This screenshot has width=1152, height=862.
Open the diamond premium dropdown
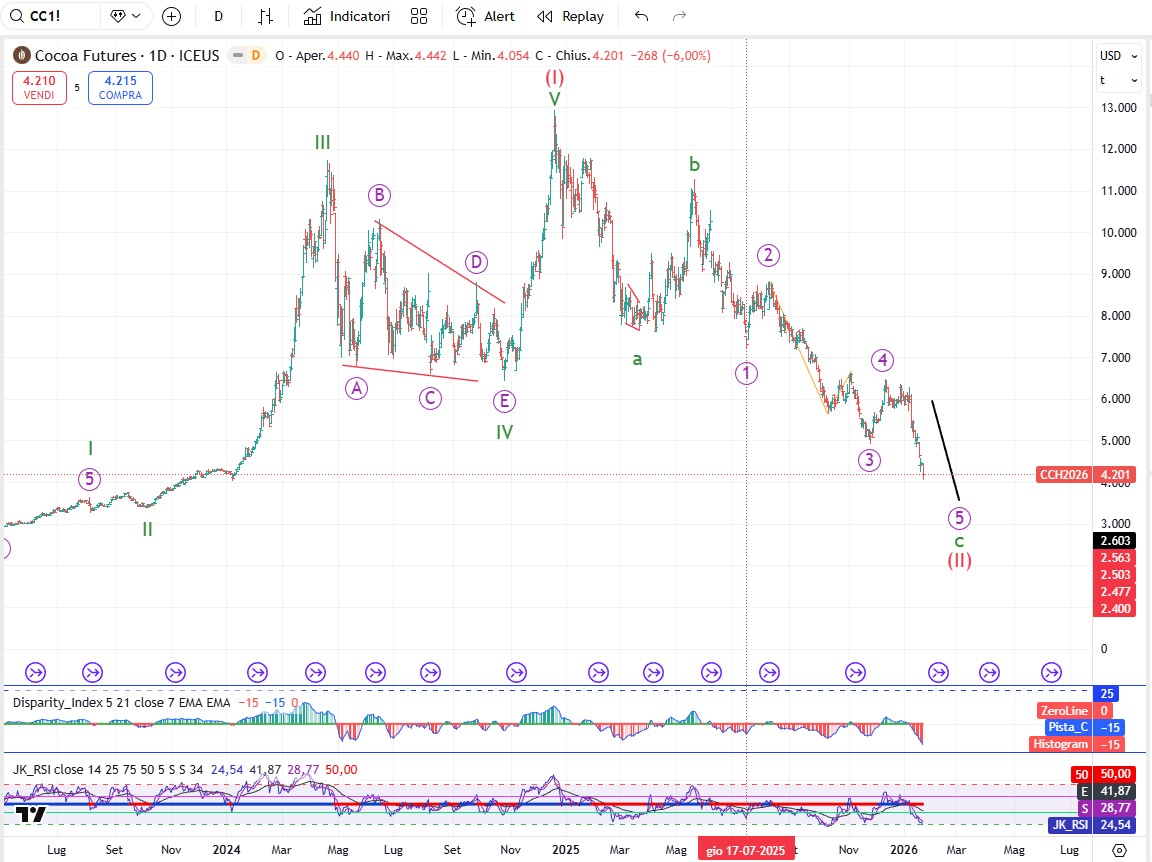click(x=125, y=16)
